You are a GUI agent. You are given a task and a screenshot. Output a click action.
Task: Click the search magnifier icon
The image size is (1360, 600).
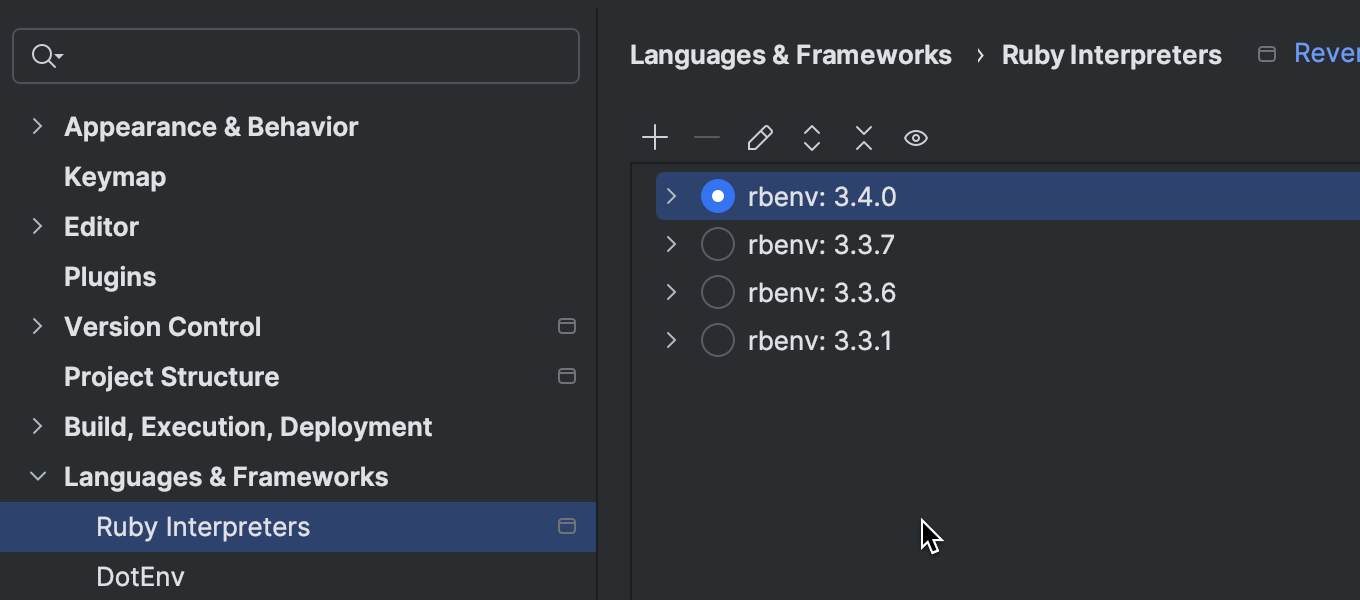click(45, 56)
